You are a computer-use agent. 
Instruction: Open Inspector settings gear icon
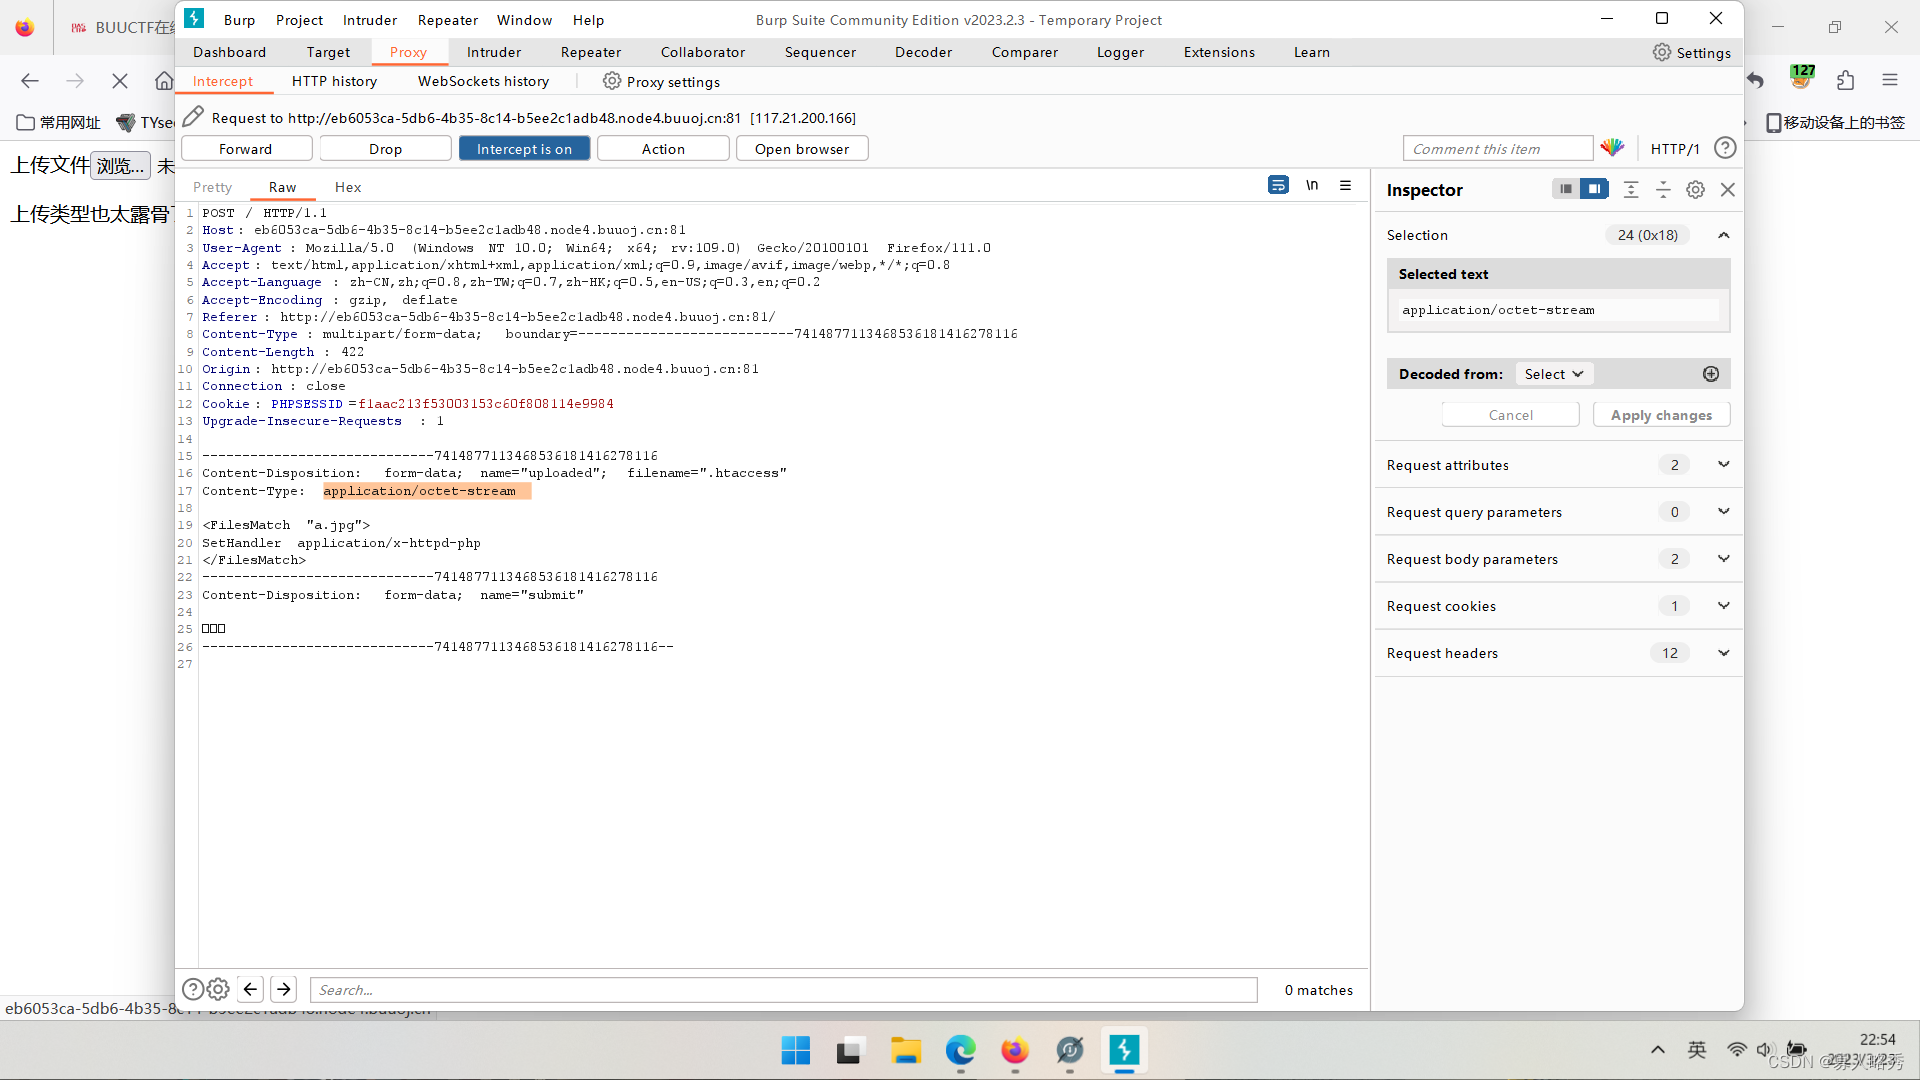click(1696, 189)
